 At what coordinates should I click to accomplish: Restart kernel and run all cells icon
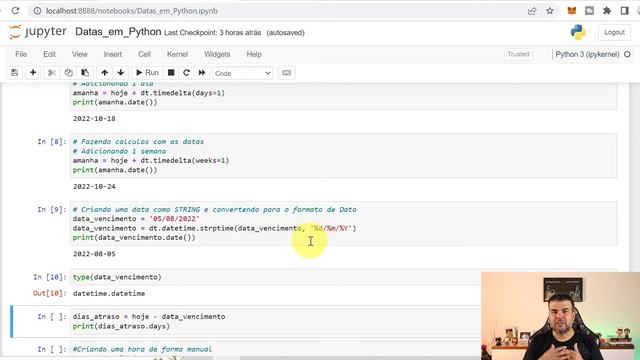[x=202, y=73]
